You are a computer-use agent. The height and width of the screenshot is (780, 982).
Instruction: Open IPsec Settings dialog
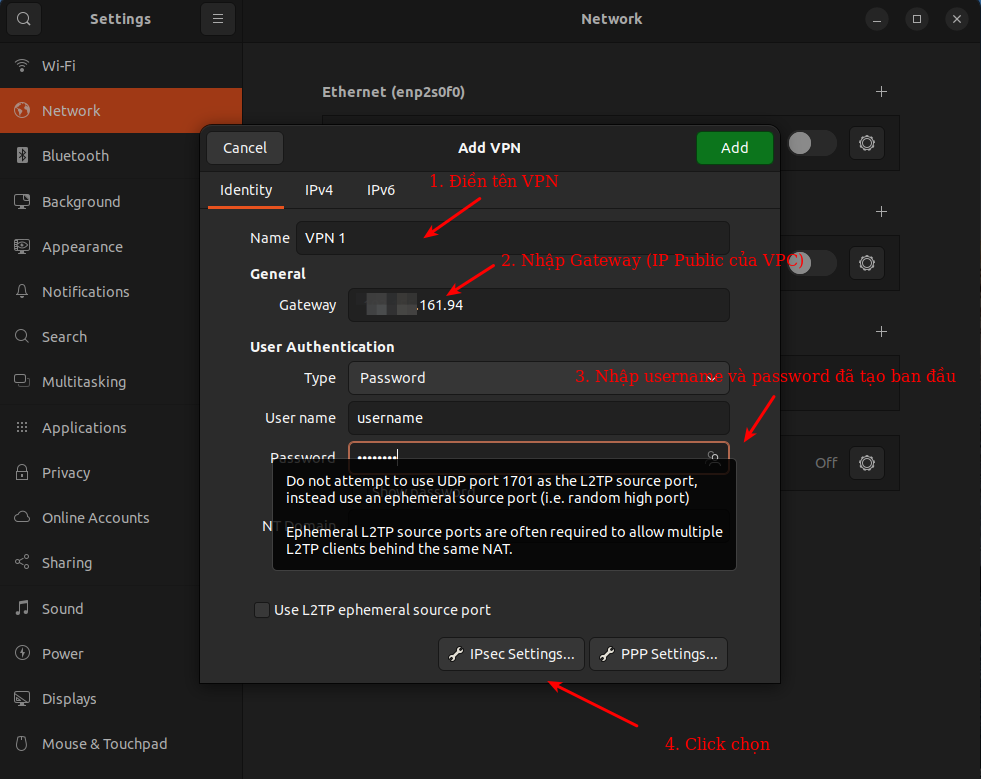tap(511, 655)
